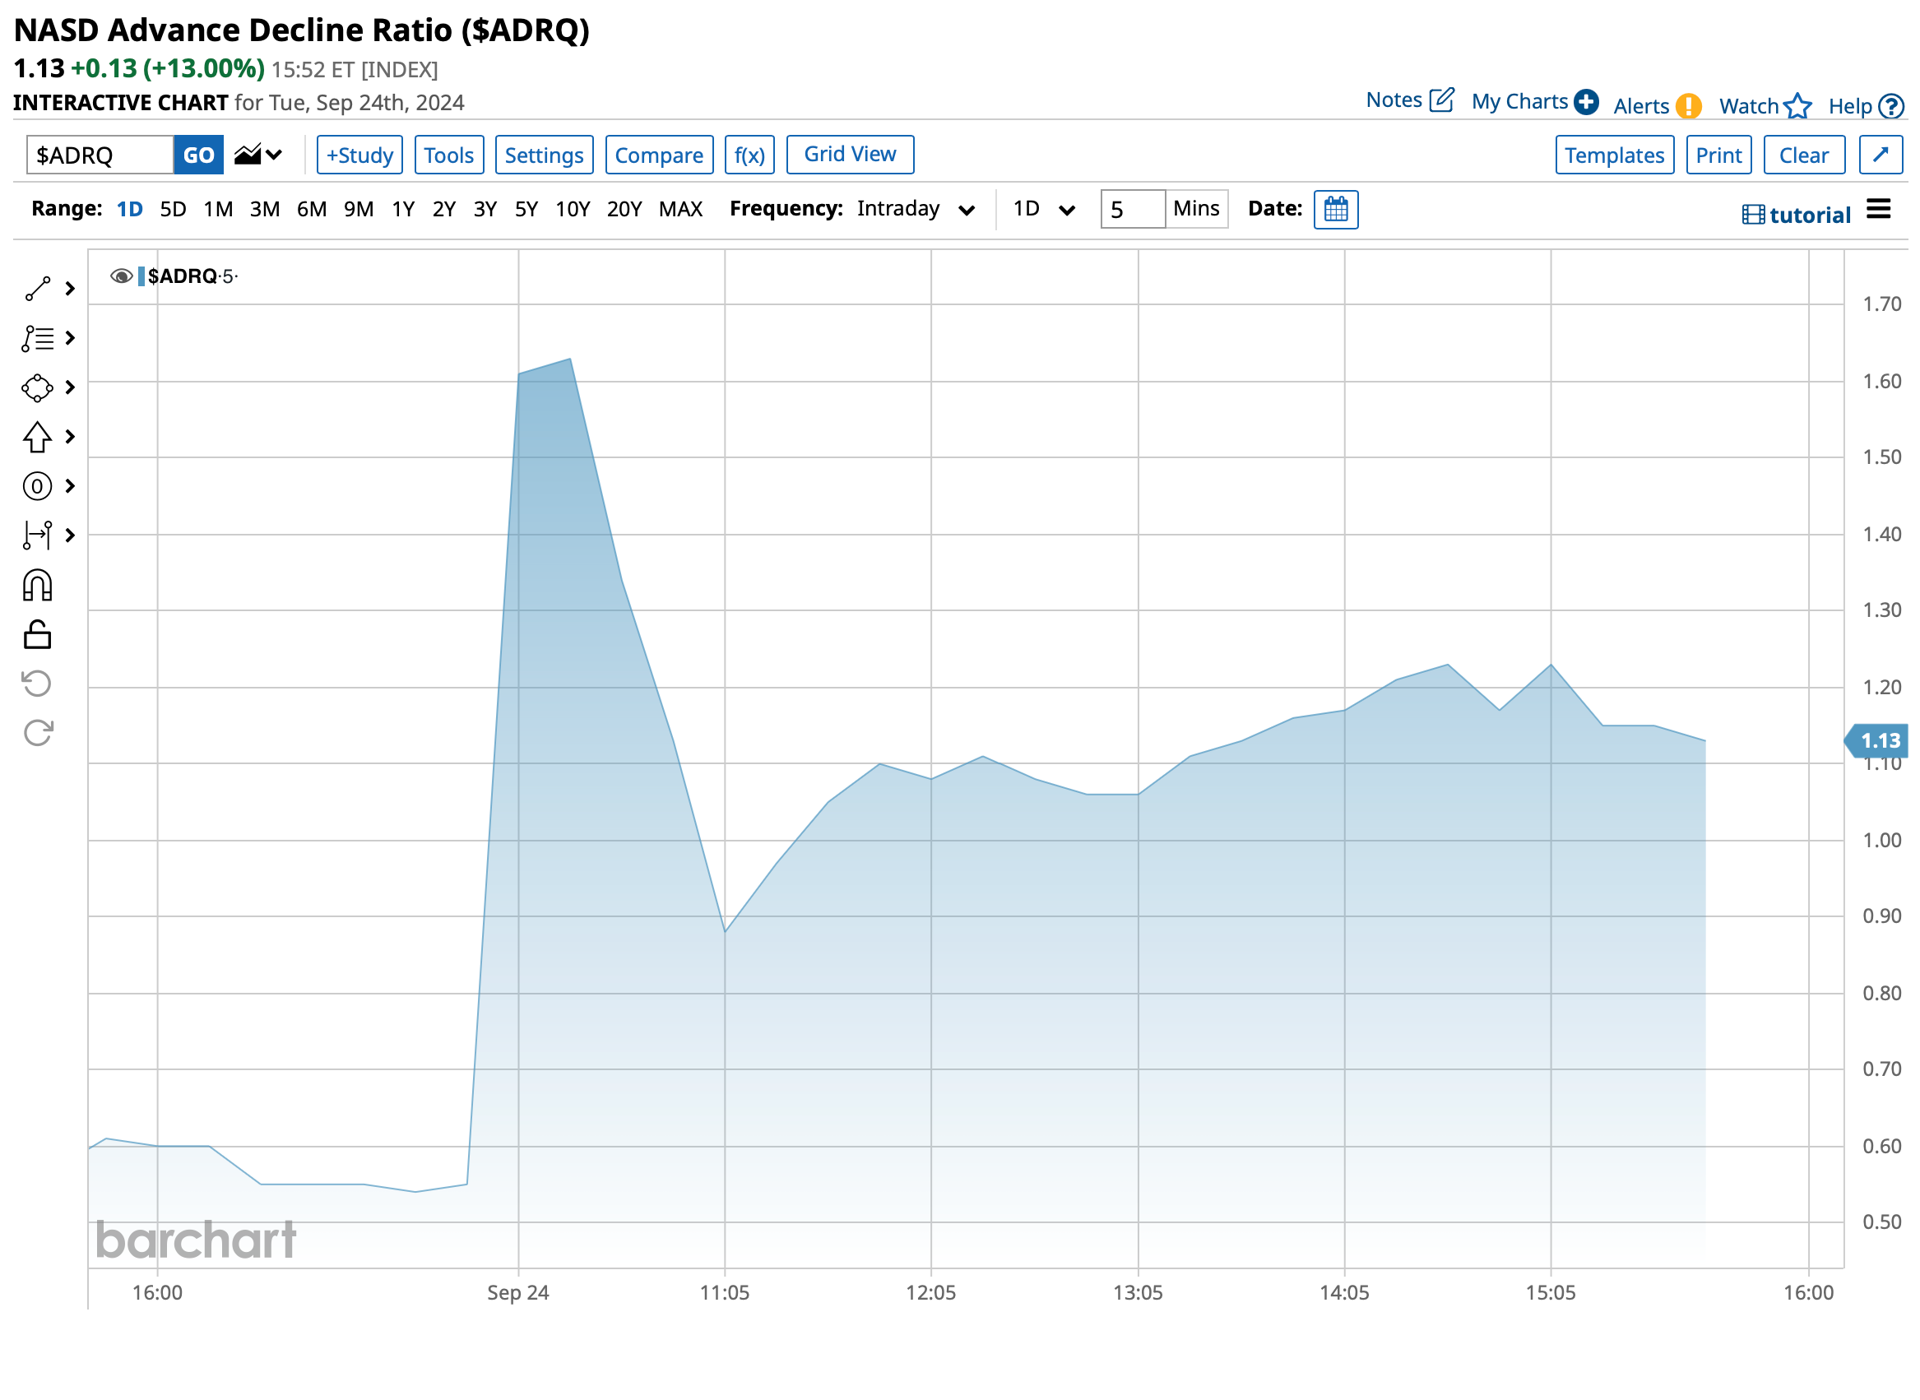Open the date calendar picker
Screen dimensions: 1920x1400
point(1335,210)
